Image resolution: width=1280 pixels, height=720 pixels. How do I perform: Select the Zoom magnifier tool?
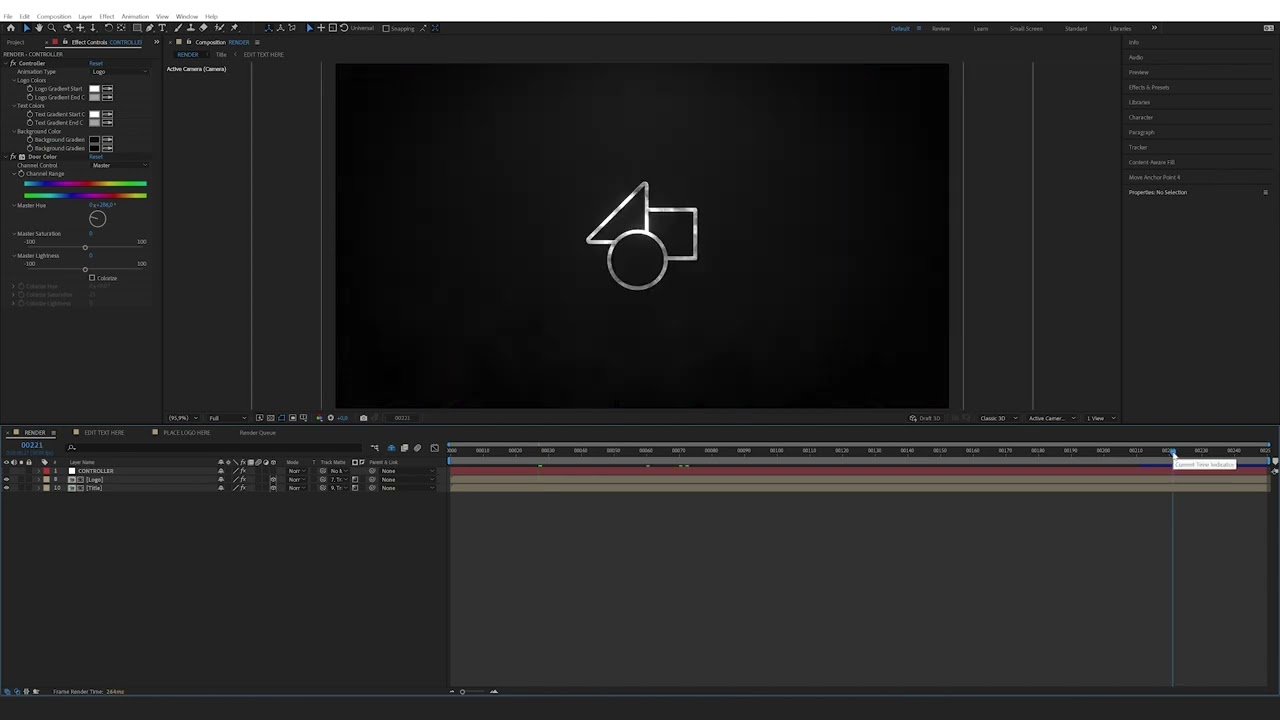pos(52,28)
